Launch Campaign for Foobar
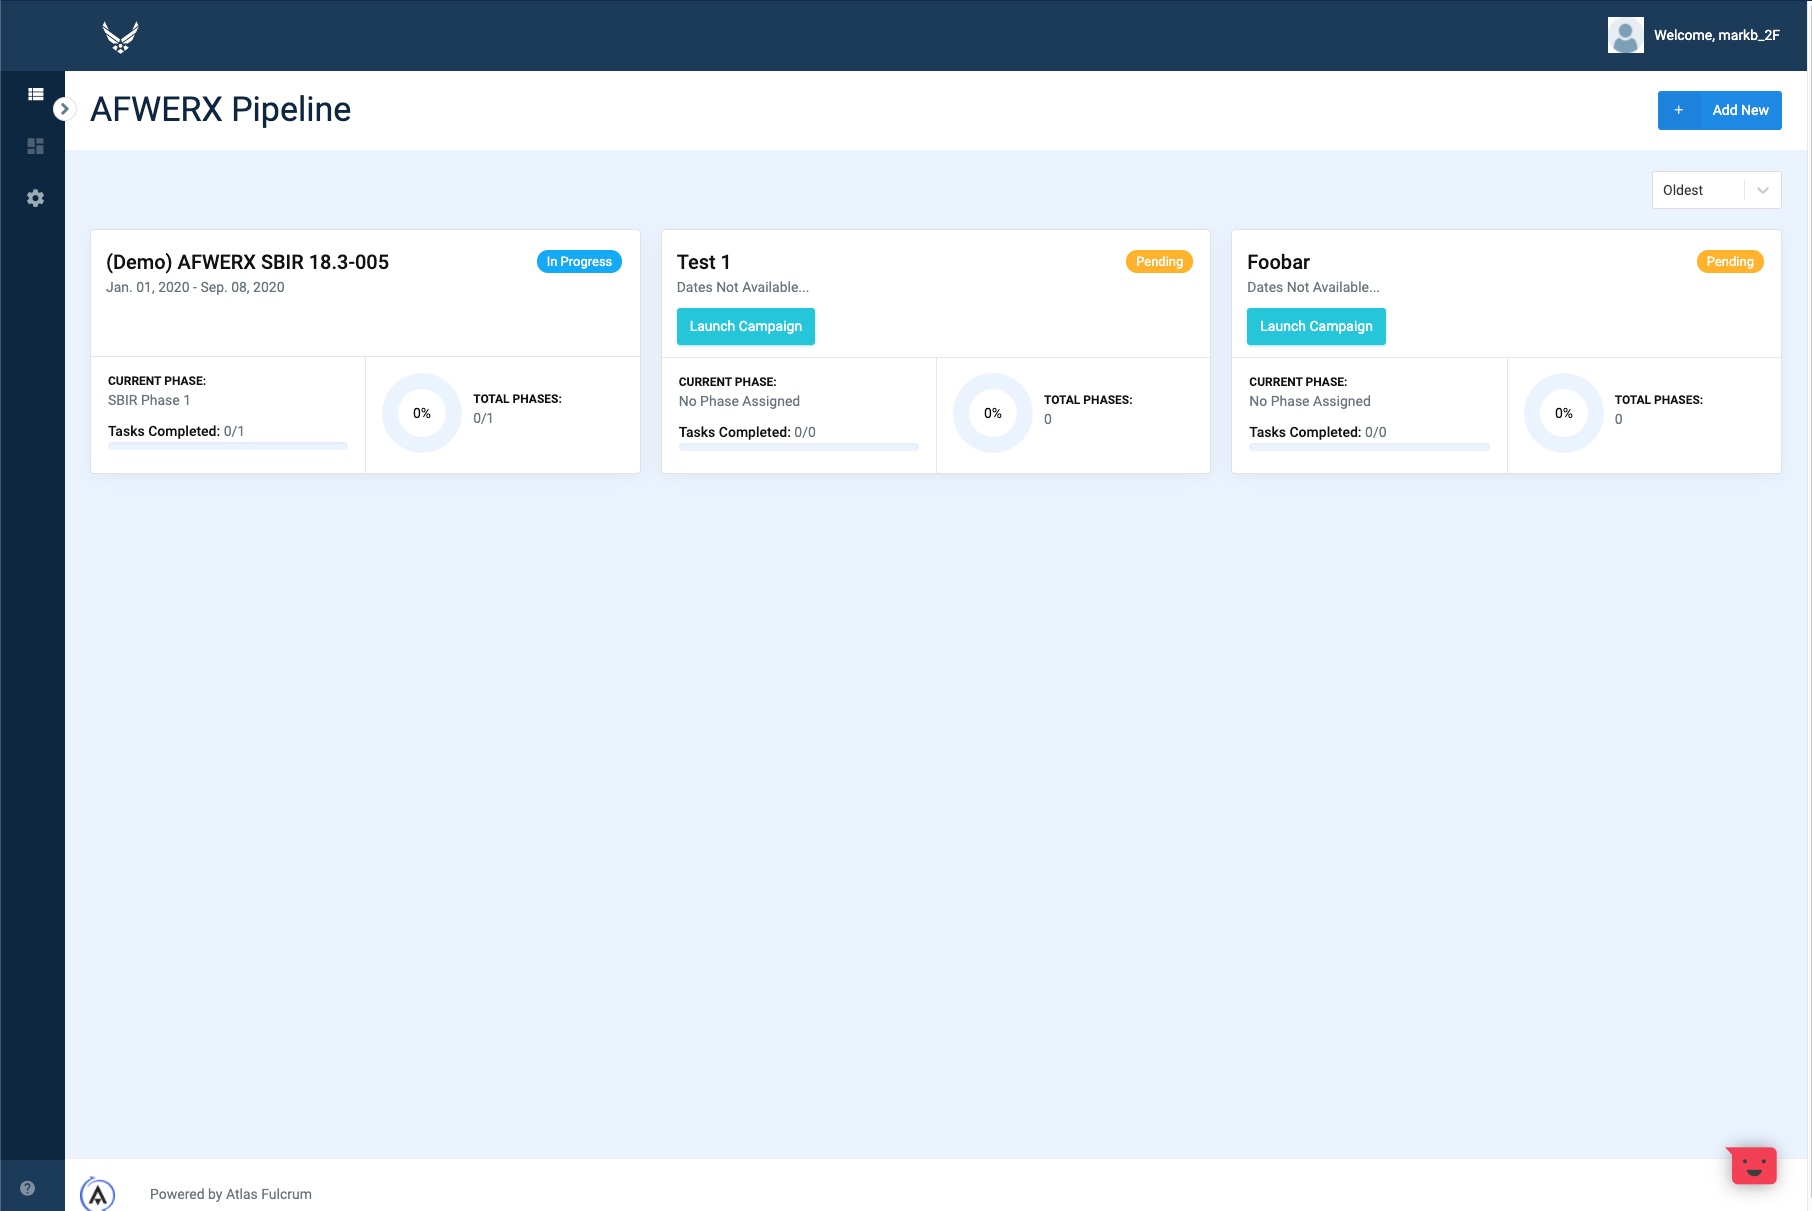 [1315, 326]
